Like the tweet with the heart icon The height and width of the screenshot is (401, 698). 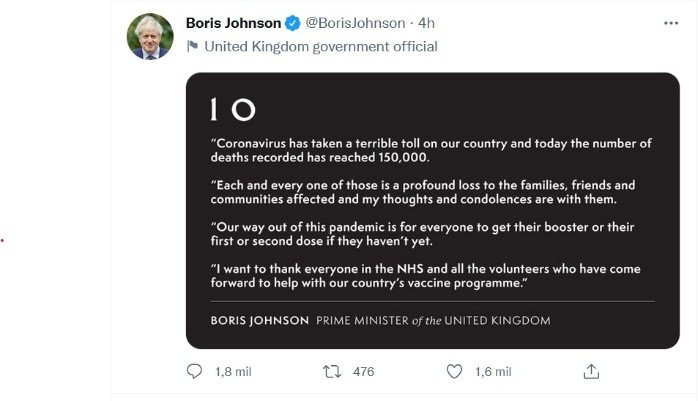click(455, 371)
